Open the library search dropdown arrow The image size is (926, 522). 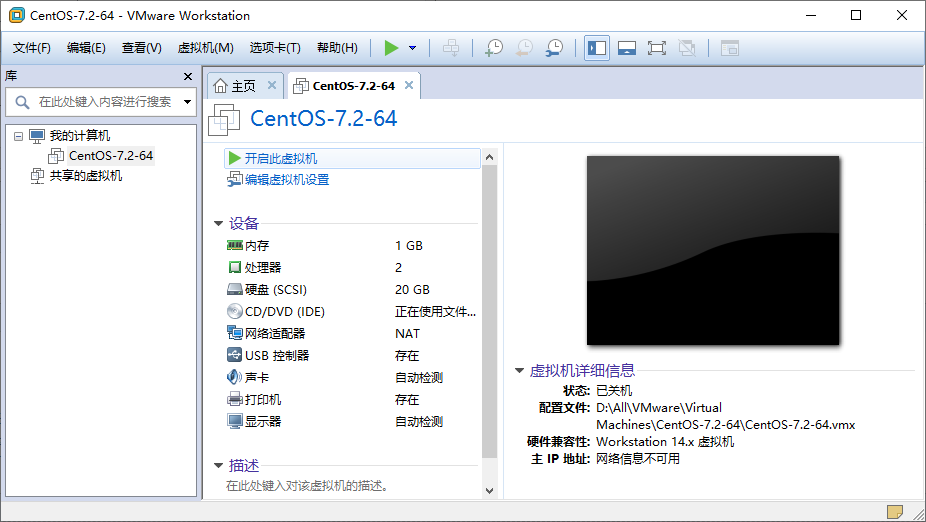[187, 102]
